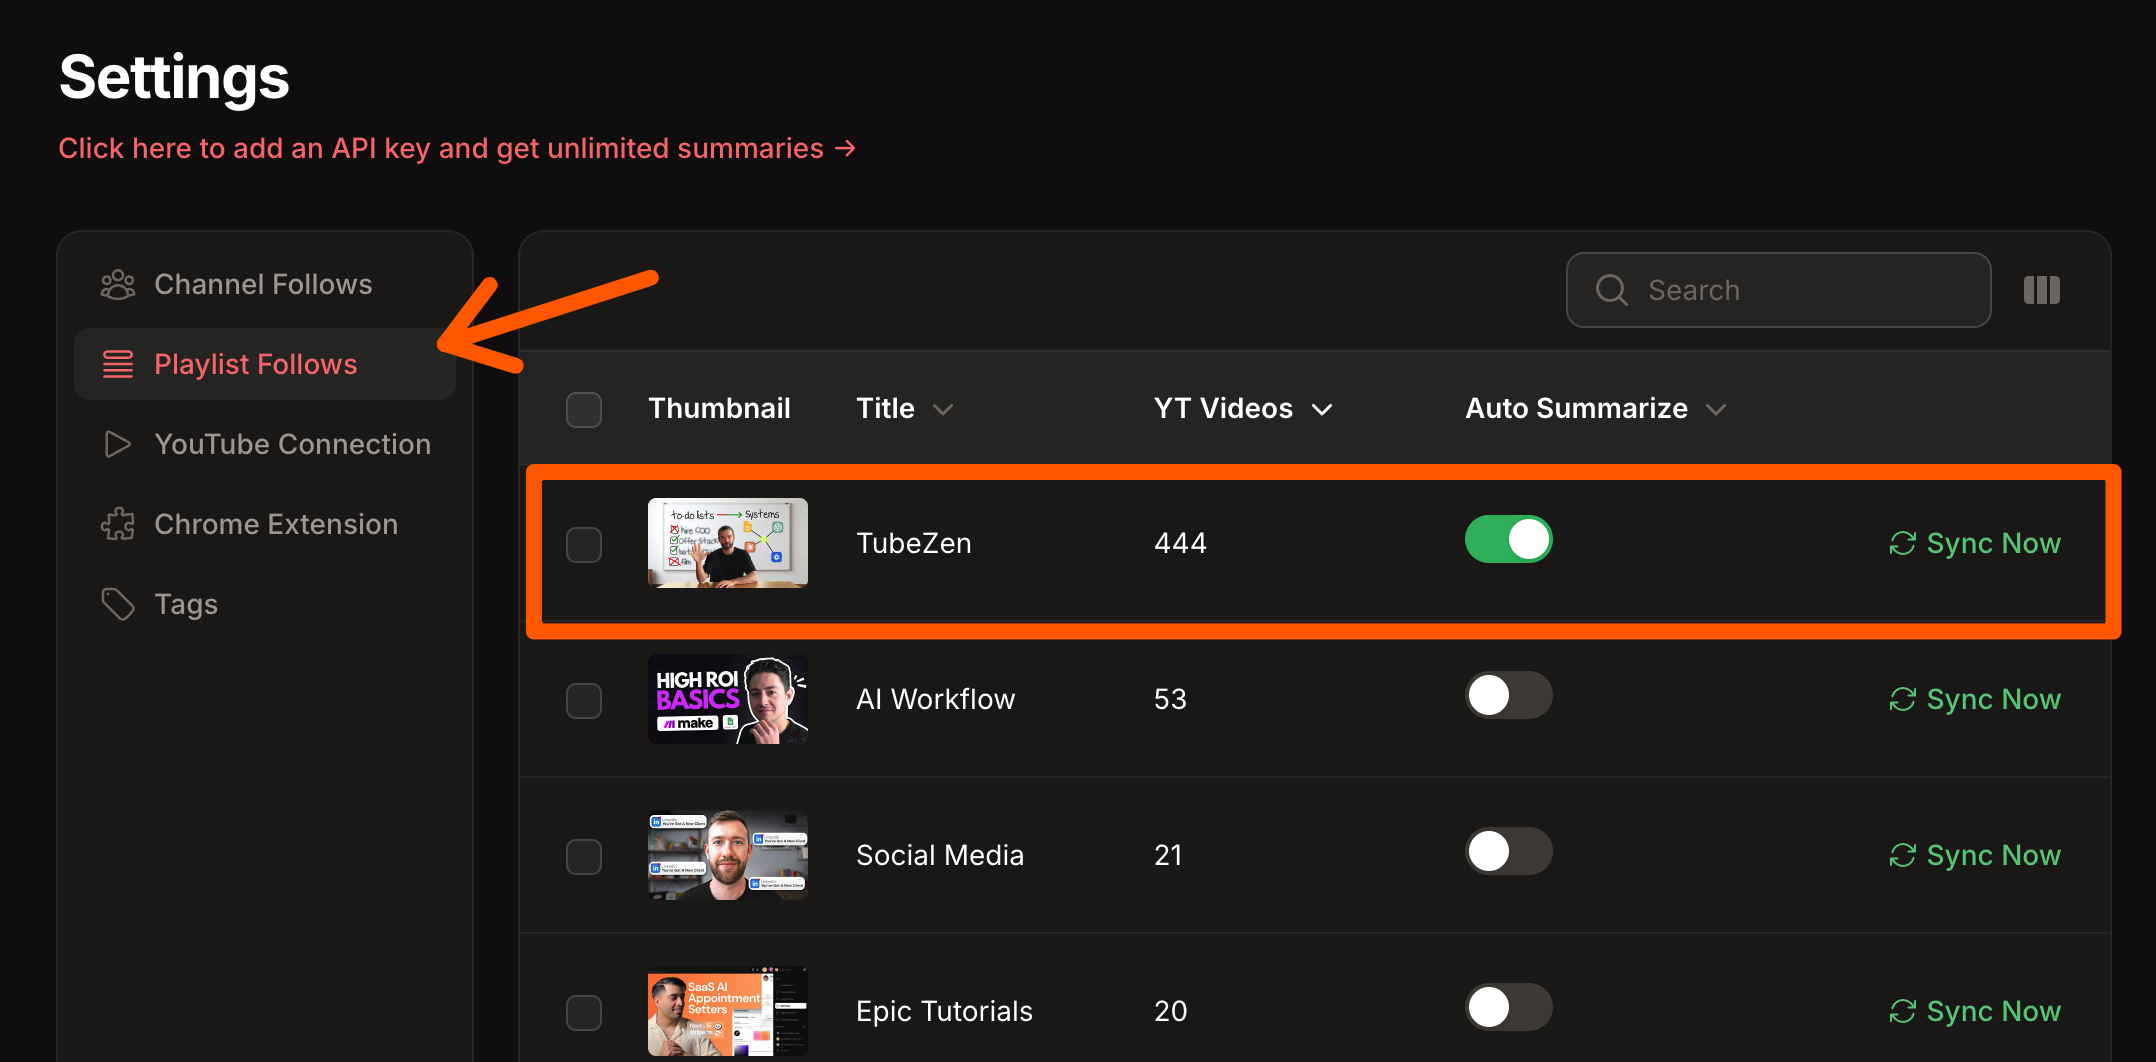Open the Auto Summarize column chevron

(1716, 409)
